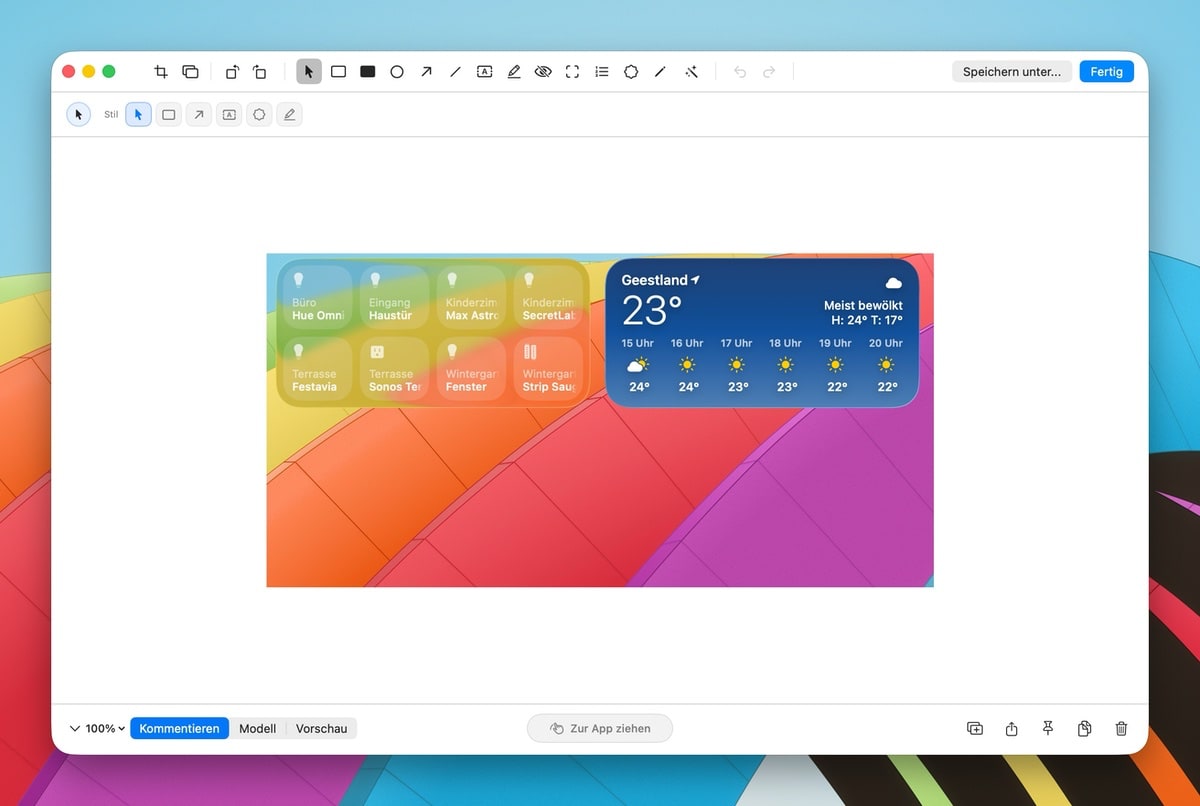Choose the numbered list counter tool
This screenshot has width=1200, height=806.
601,72
